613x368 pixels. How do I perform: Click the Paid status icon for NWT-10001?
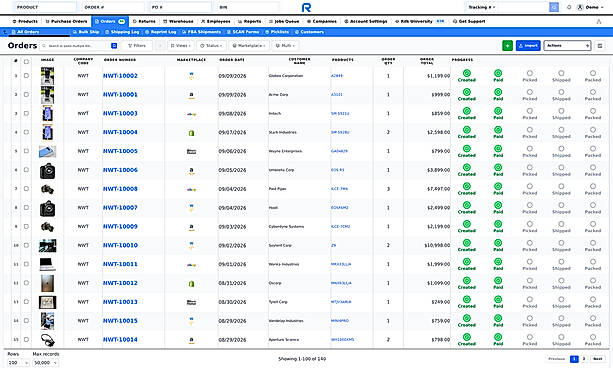498,92
